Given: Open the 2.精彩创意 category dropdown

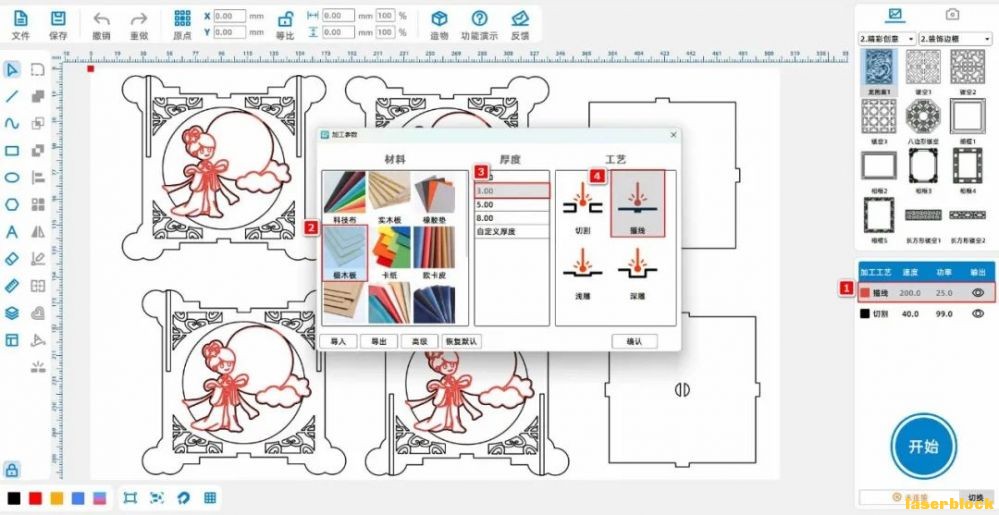Looking at the screenshot, I should coord(887,40).
